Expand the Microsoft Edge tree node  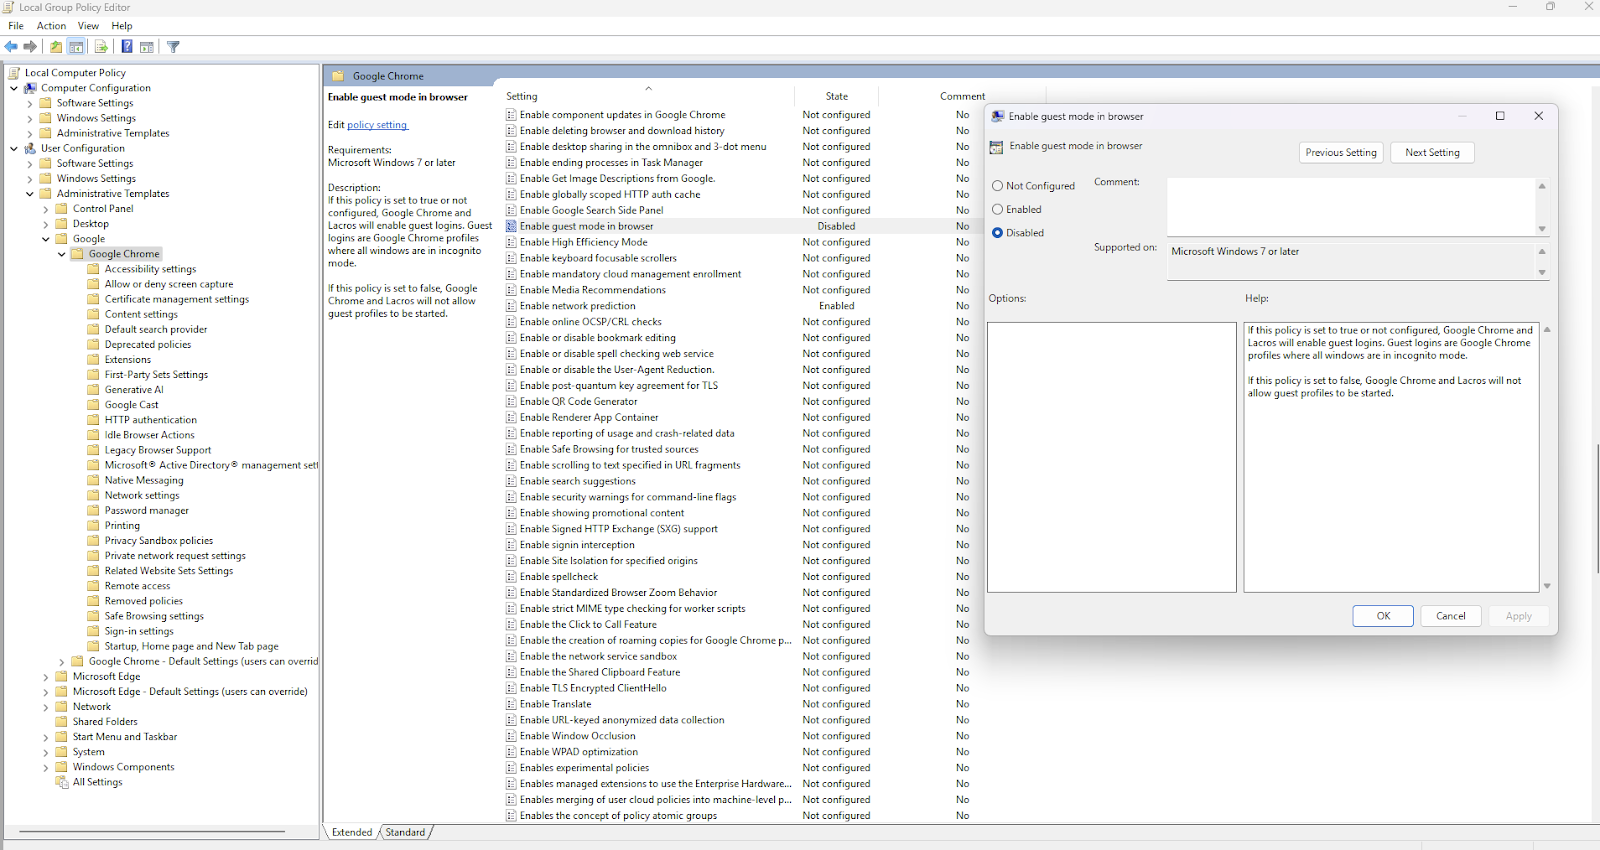46,677
